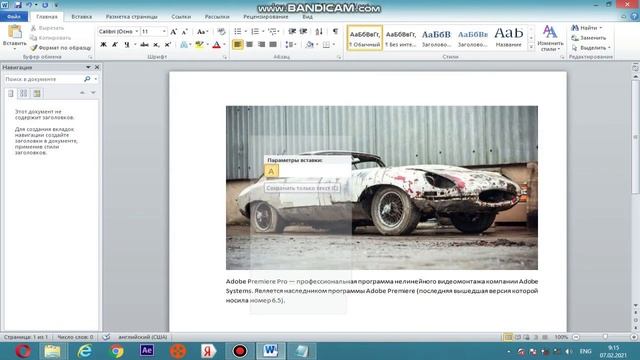Activate Формат по образцу format painter
This screenshot has height=360, width=640.
click(61, 48)
